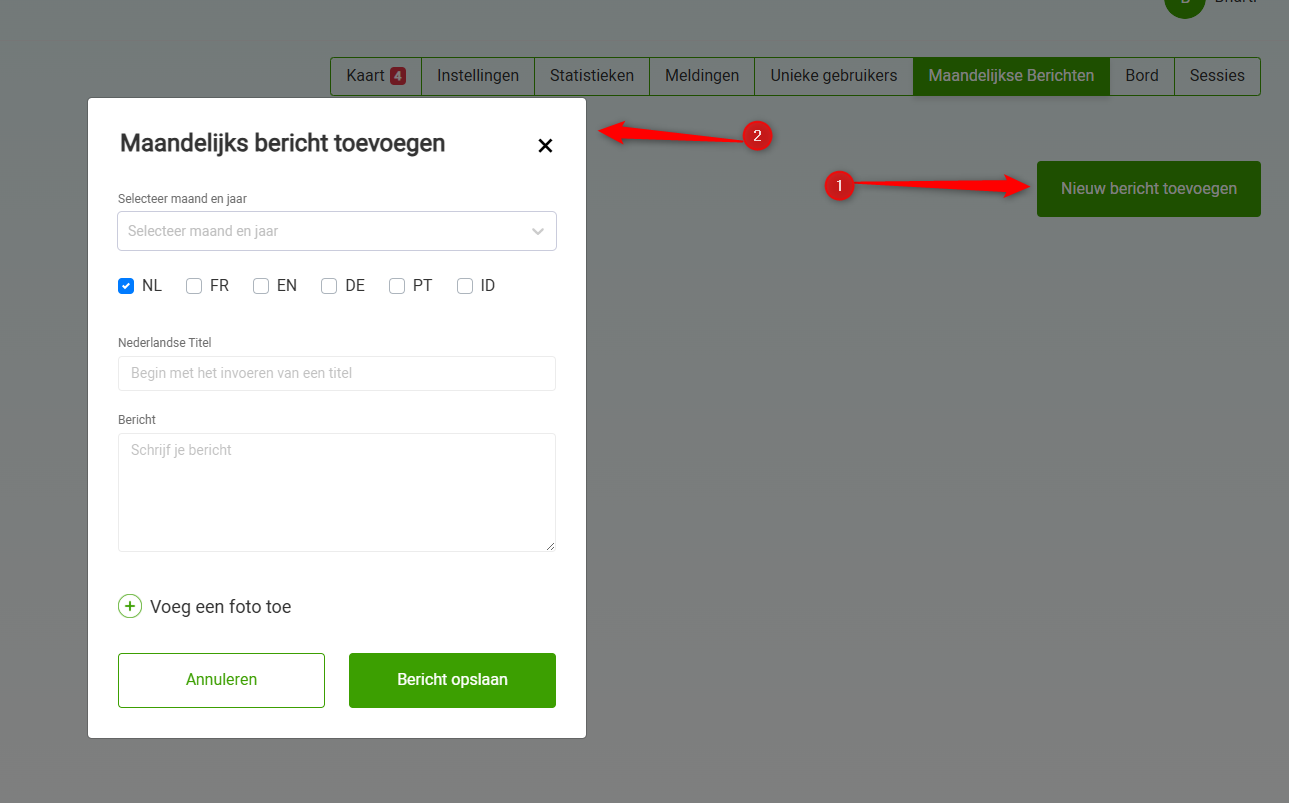Tick the EN language checkbox

tap(261, 286)
